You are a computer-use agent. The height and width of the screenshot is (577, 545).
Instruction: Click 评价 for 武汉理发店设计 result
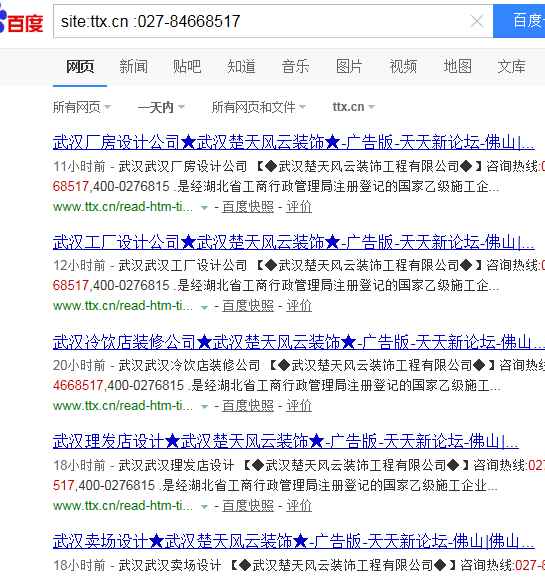pos(299,506)
